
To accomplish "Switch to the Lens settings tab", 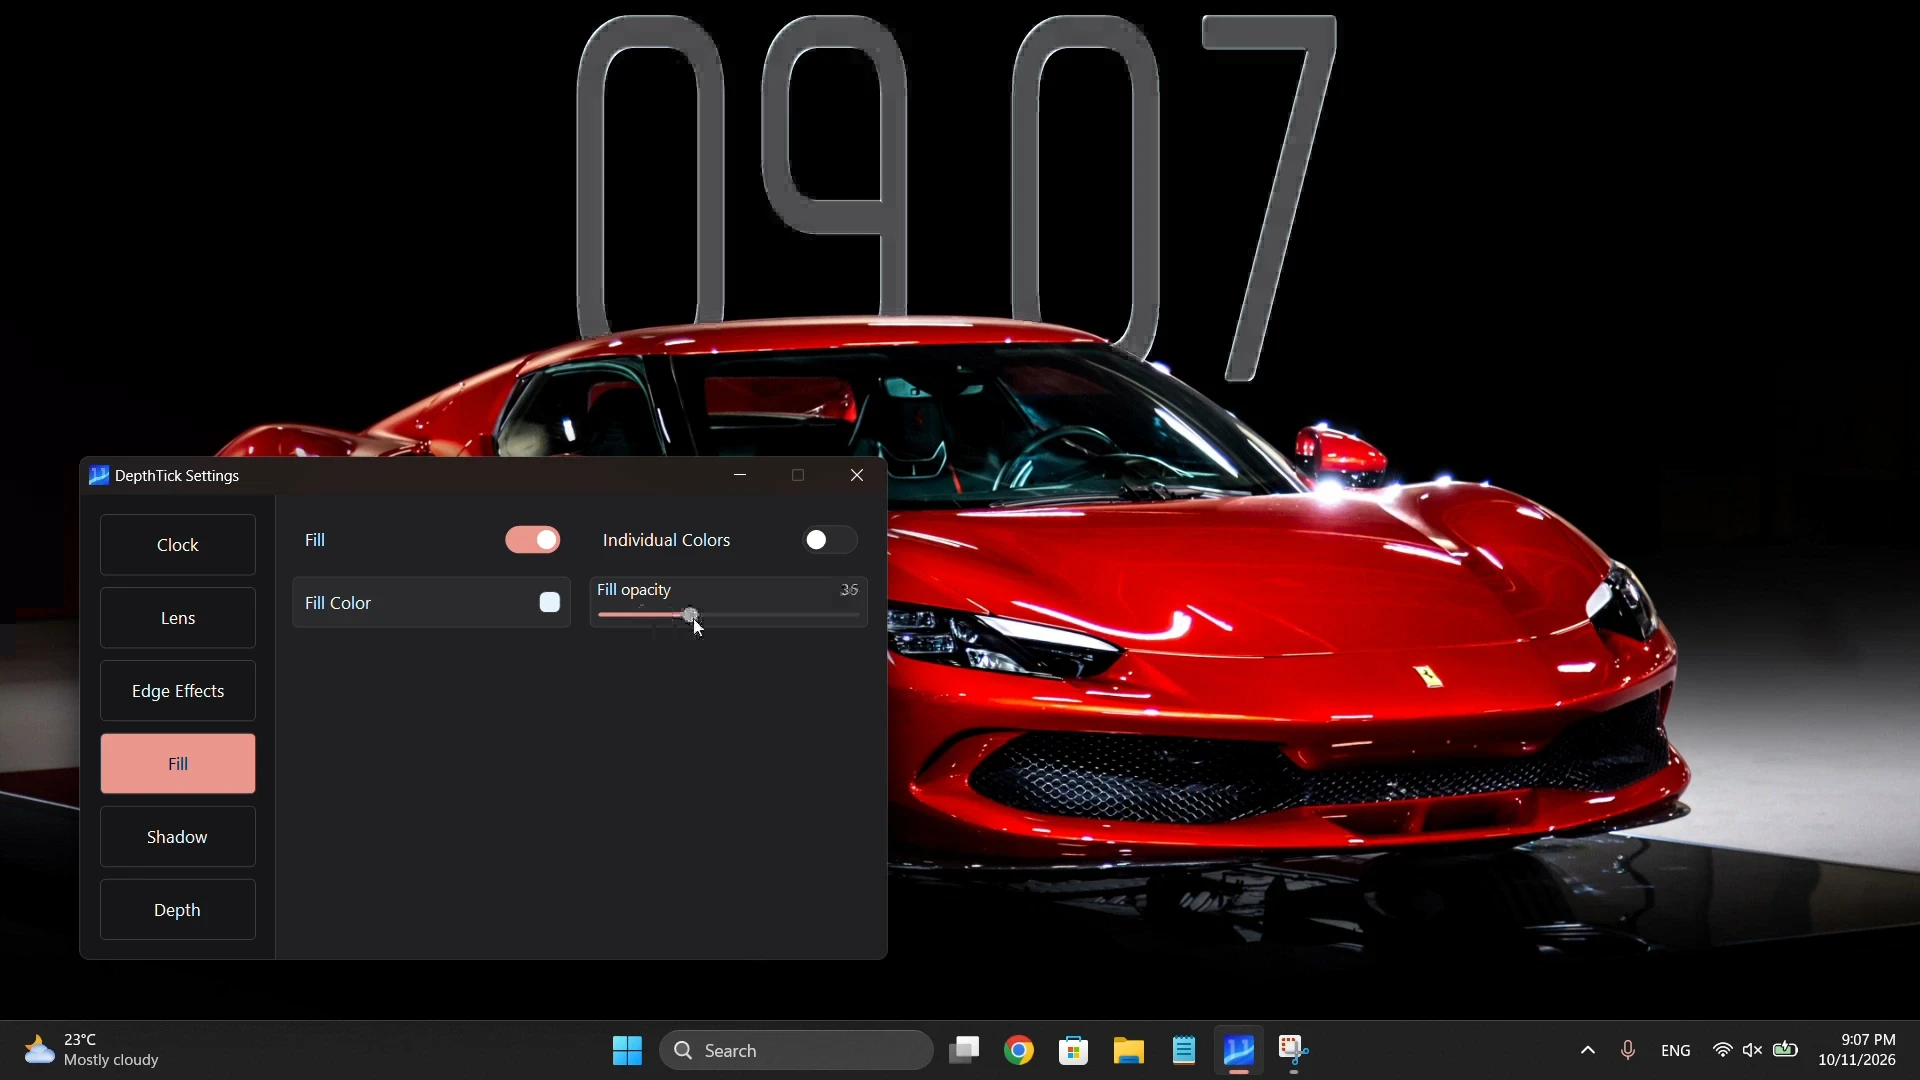I will (178, 619).
